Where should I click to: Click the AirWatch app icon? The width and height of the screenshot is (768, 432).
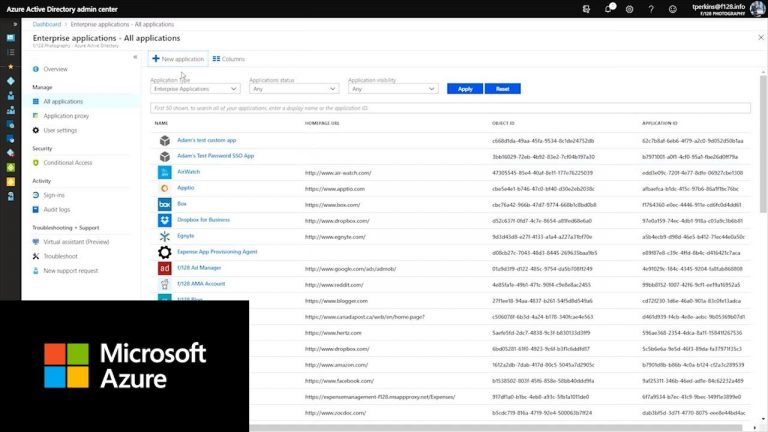click(x=165, y=172)
